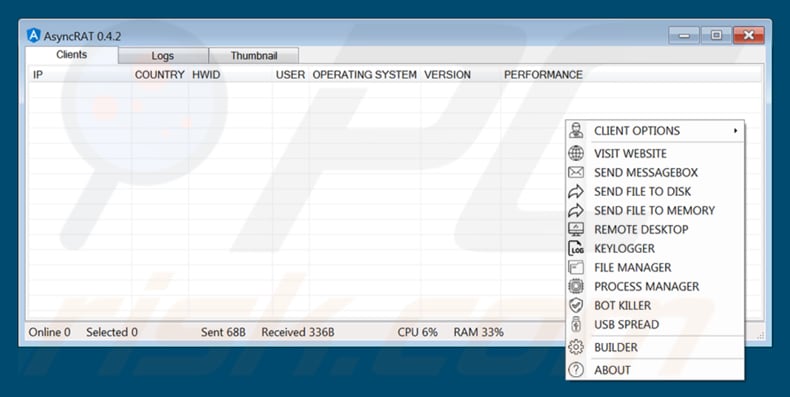Minimize the AsyncRAT window
The width and height of the screenshot is (790, 397).
click(684, 35)
